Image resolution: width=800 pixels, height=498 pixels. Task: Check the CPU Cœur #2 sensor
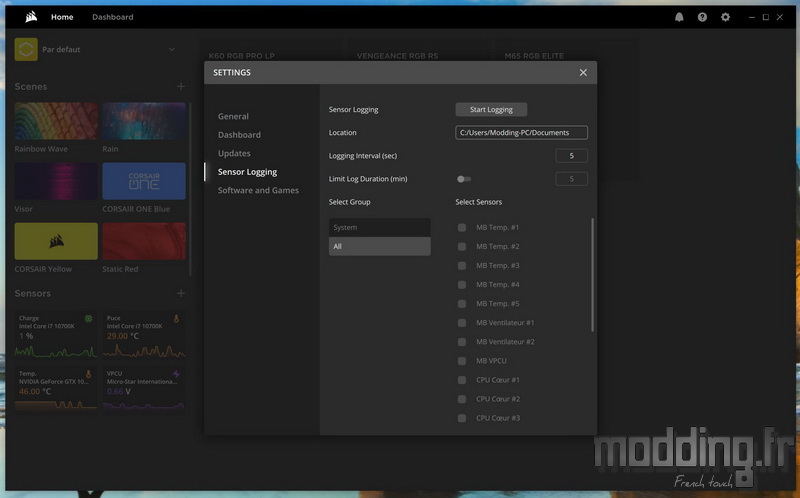(x=462, y=399)
